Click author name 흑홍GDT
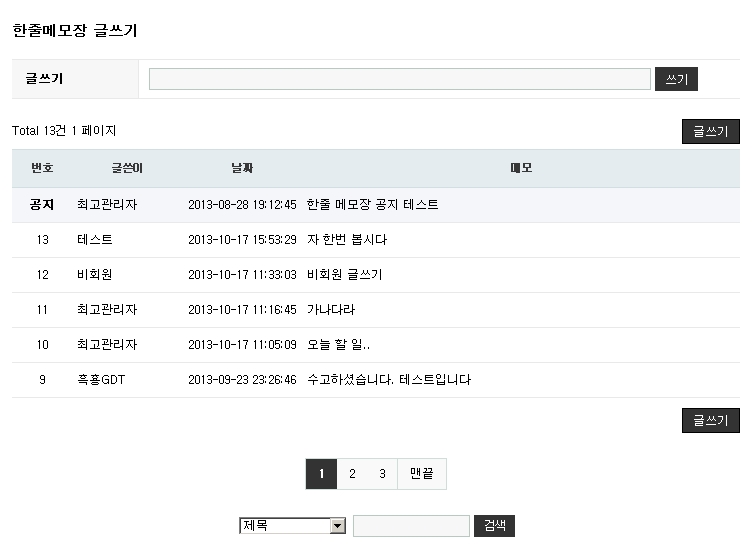 101,380
